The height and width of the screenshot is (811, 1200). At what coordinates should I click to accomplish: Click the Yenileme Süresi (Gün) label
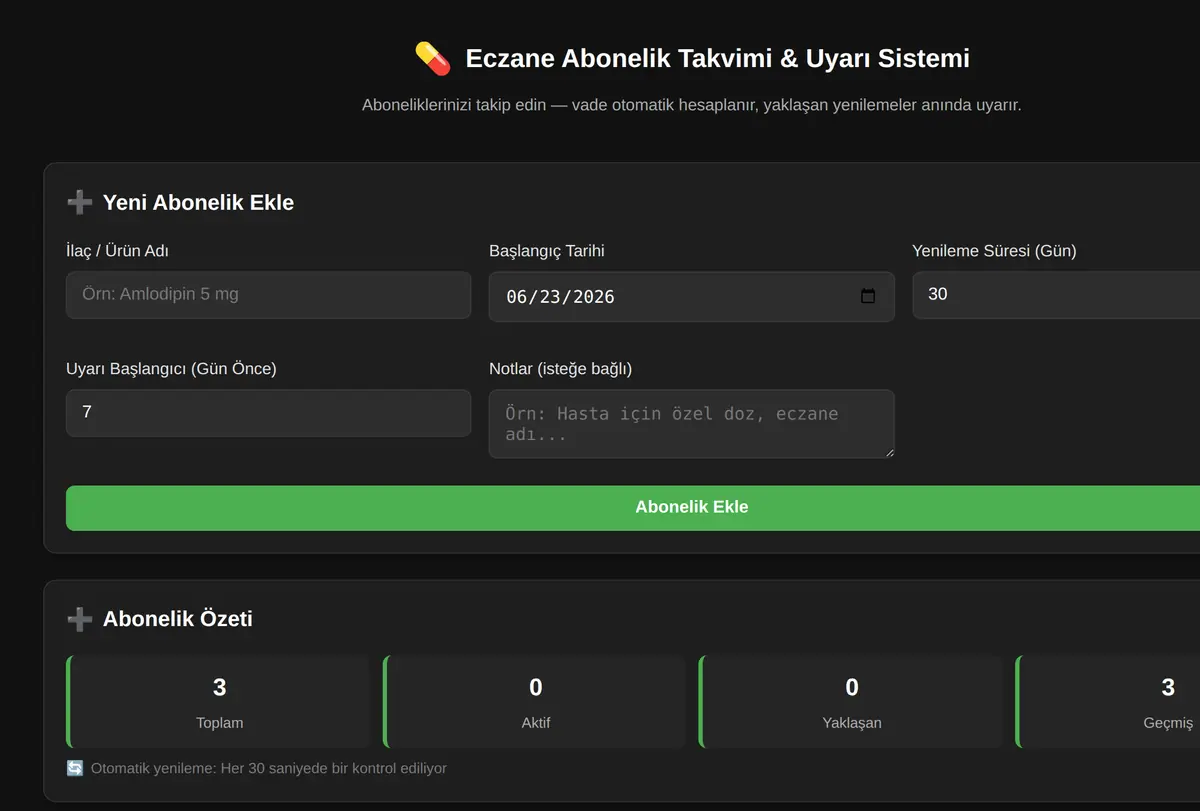tap(994, 251)
